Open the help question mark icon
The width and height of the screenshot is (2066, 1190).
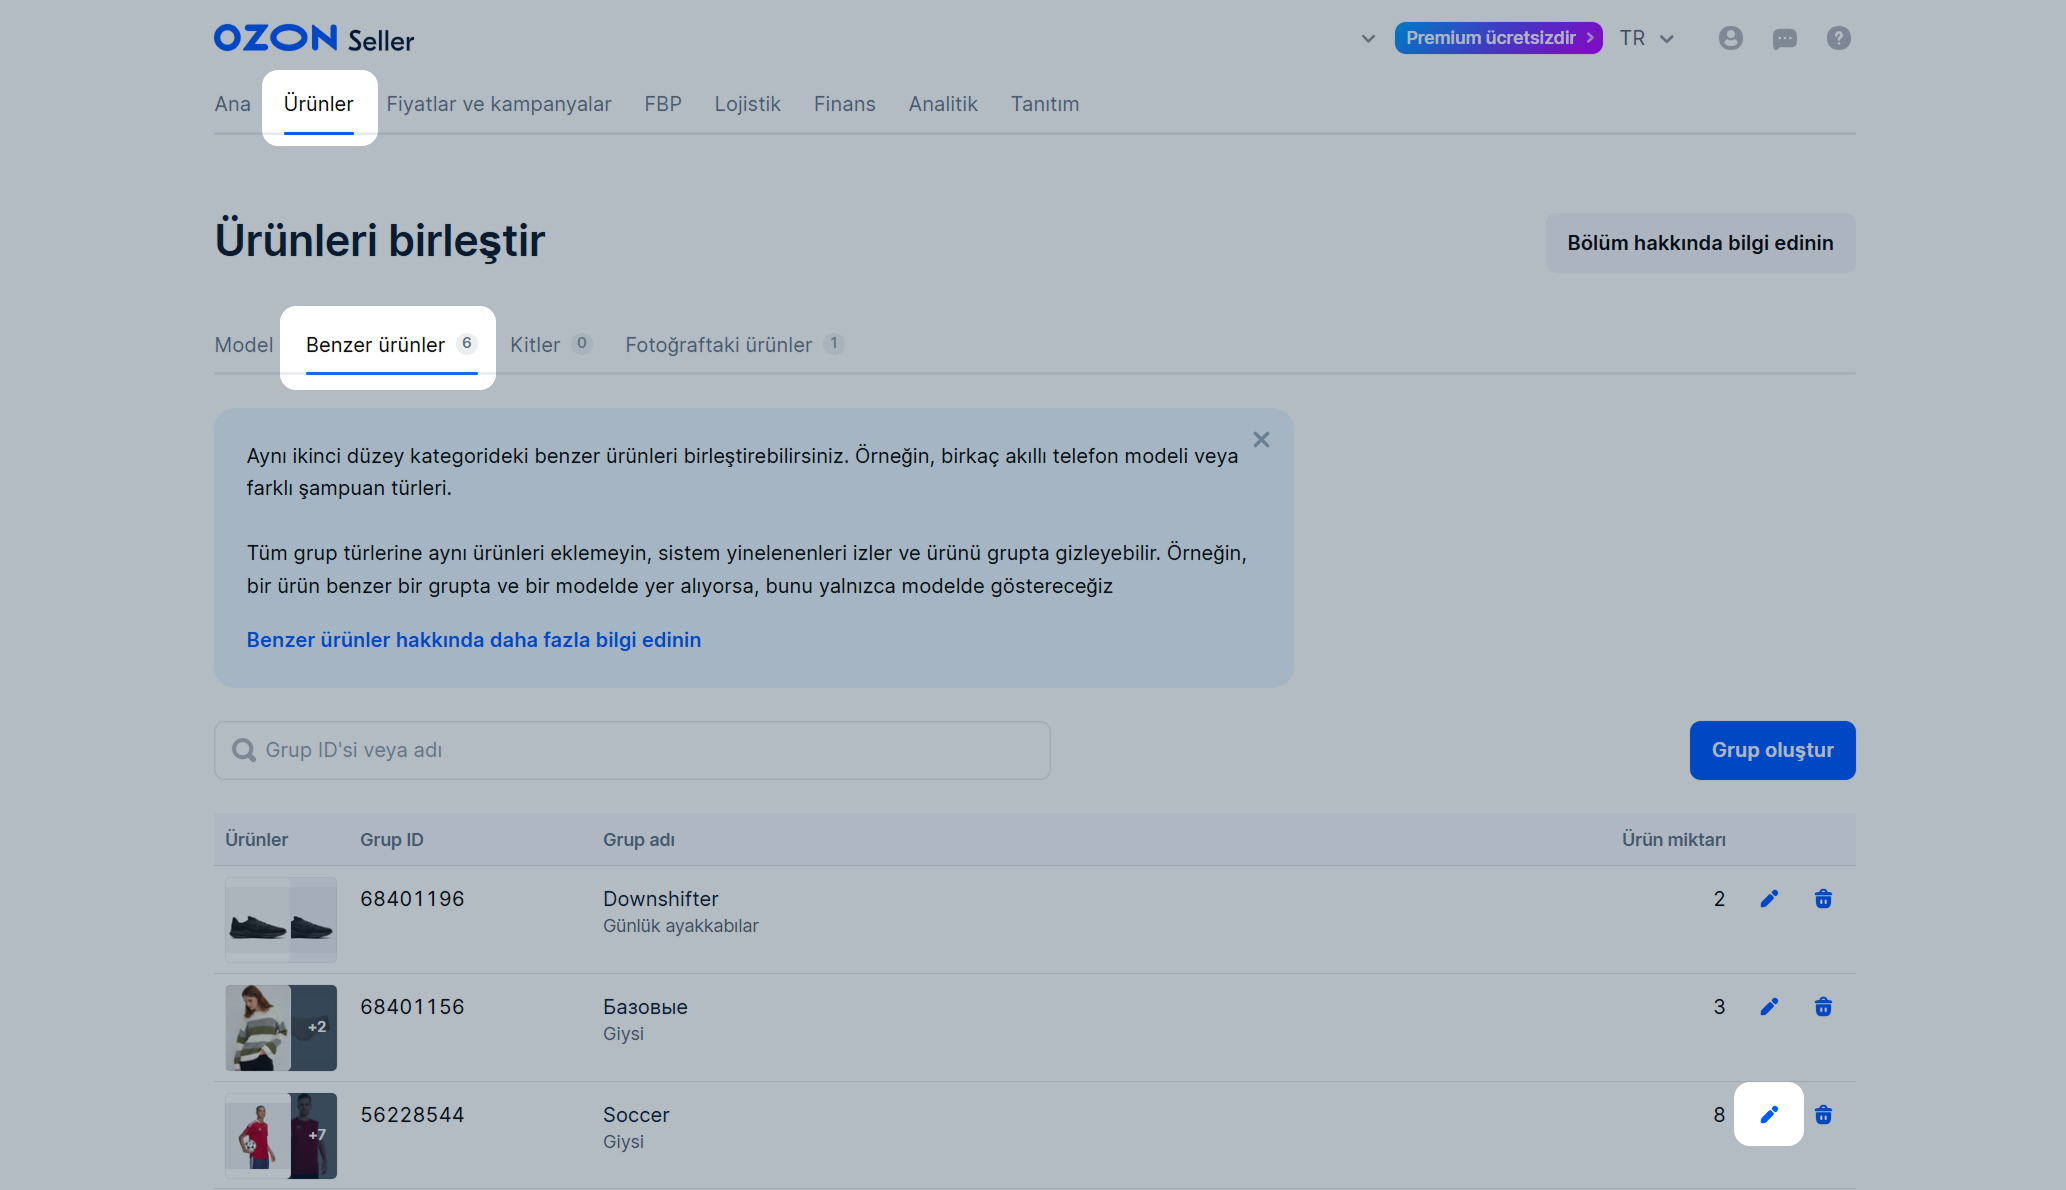click(x=1838, y=38)
